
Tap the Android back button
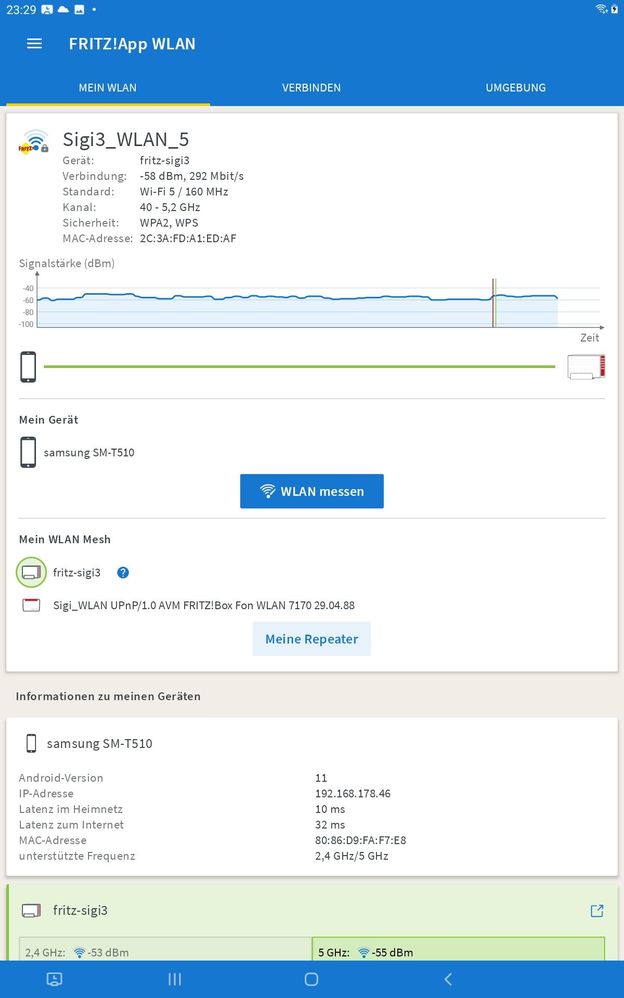(x=448, y=980)
